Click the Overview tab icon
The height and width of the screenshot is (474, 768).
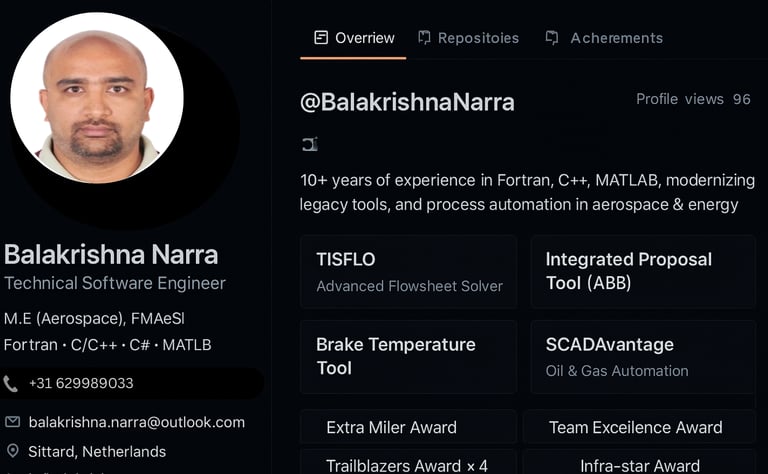[x=321, y=38]
